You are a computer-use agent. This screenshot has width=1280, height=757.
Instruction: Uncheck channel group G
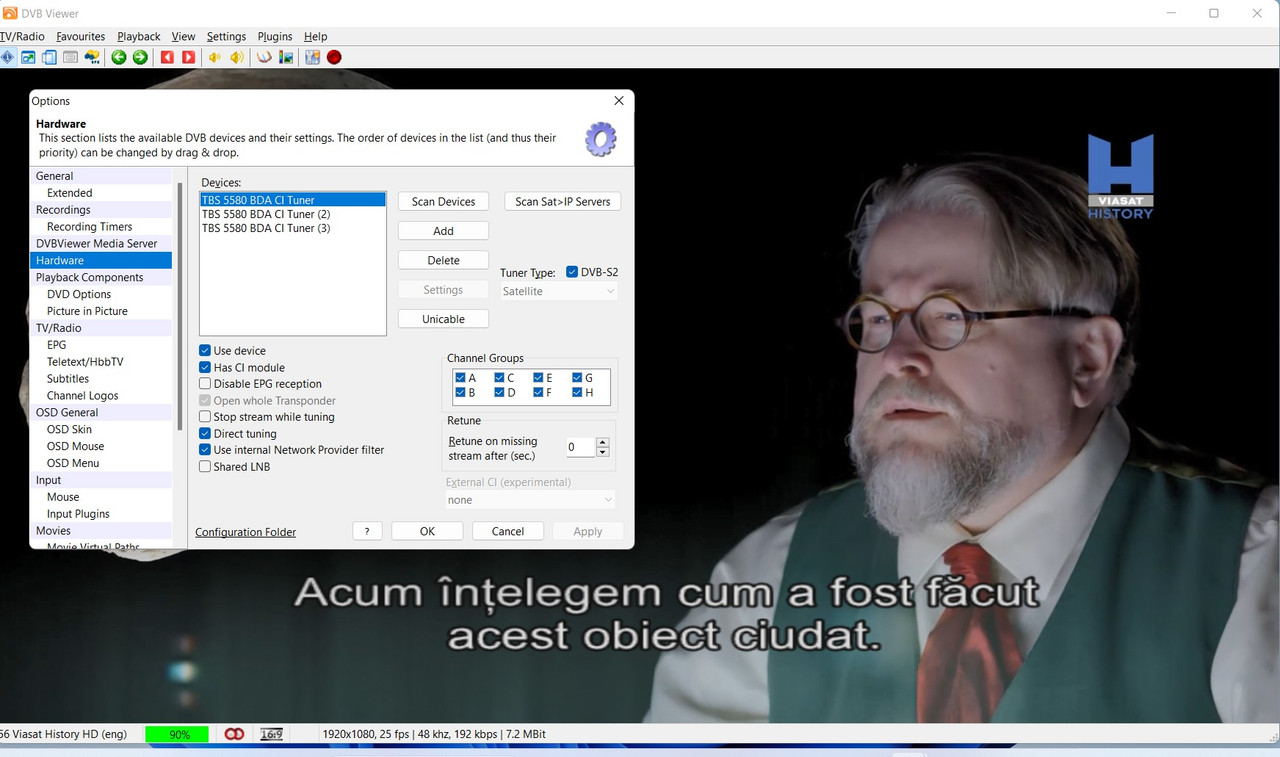[577, 378]
